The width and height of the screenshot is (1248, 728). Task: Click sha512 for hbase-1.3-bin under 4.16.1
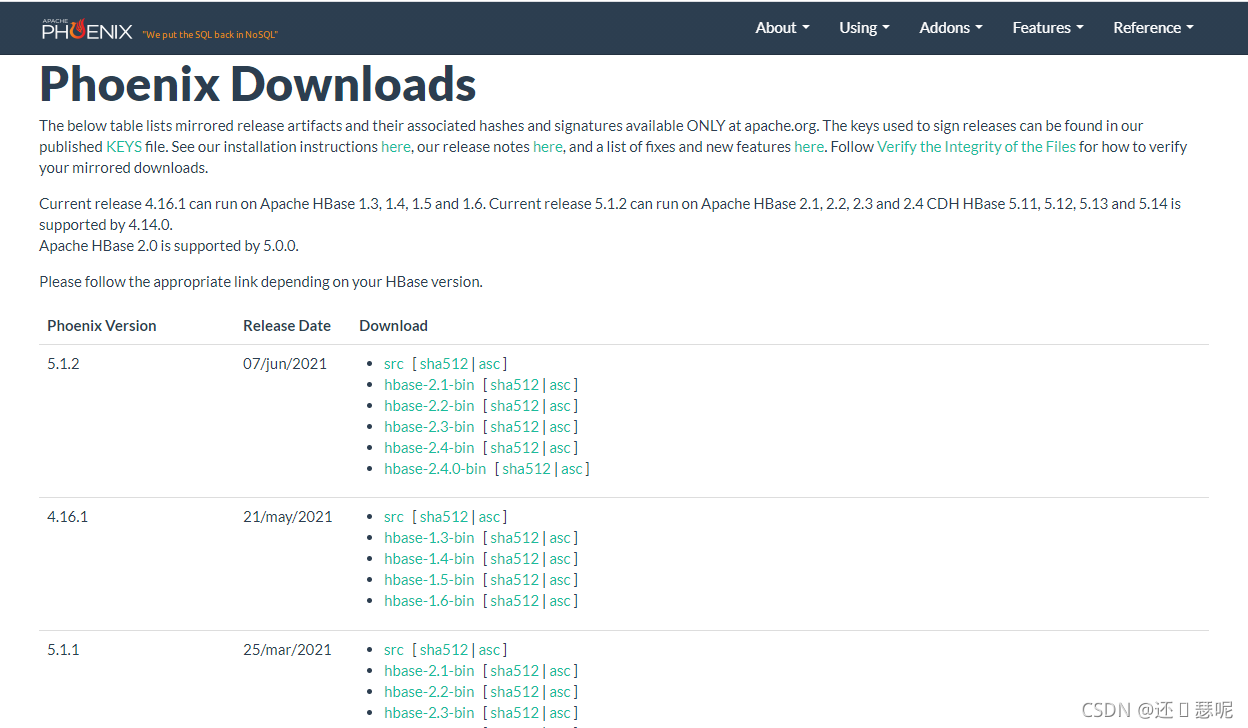coord(514,537)
